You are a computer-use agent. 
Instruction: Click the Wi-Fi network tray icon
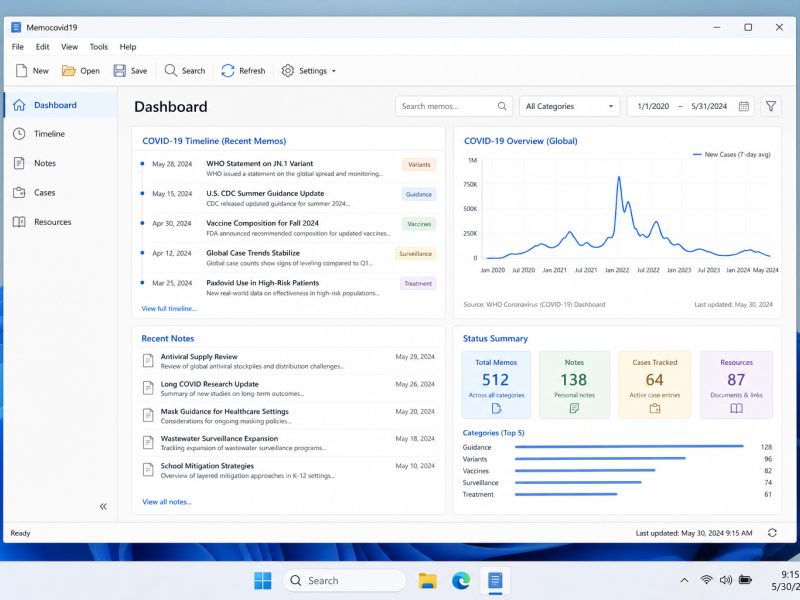point(706,580)
